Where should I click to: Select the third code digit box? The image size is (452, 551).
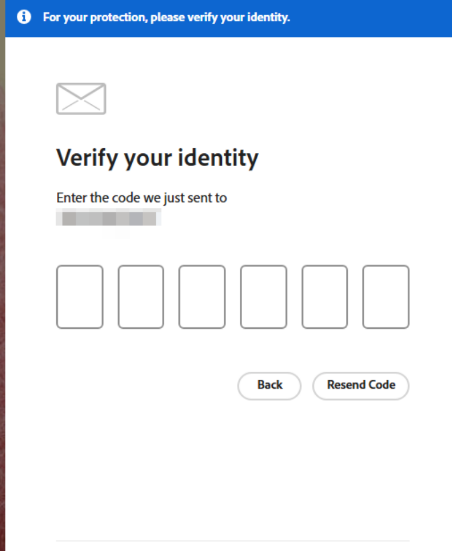pyautogui.click(x=202, y=297)
